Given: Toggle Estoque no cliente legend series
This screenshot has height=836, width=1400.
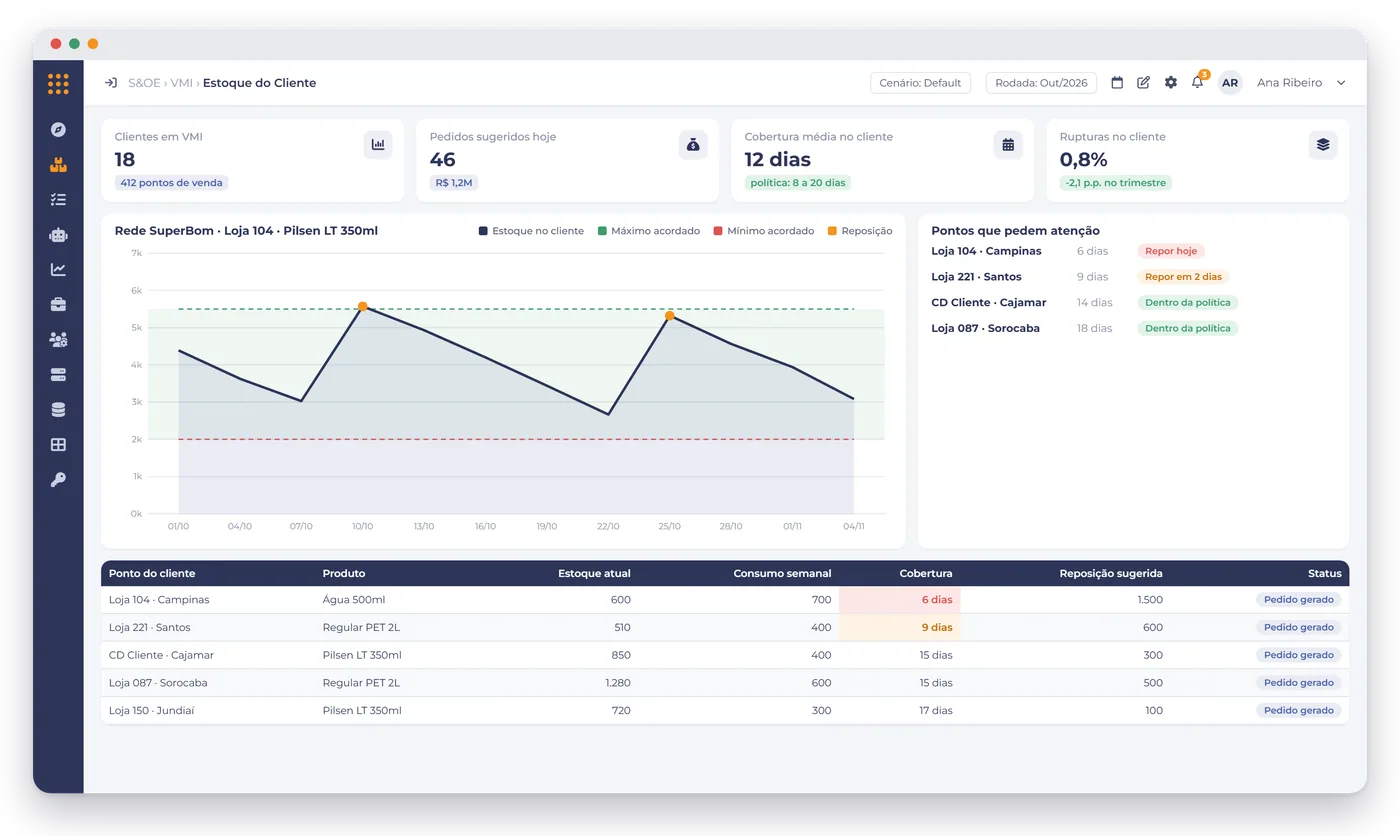Looking at the screenshot, I should [x=531, y=231].
